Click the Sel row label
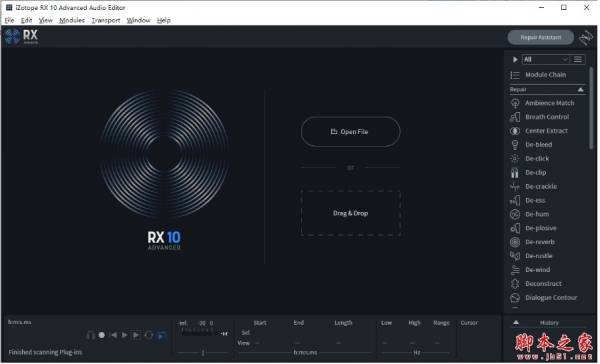 (246, 333)
